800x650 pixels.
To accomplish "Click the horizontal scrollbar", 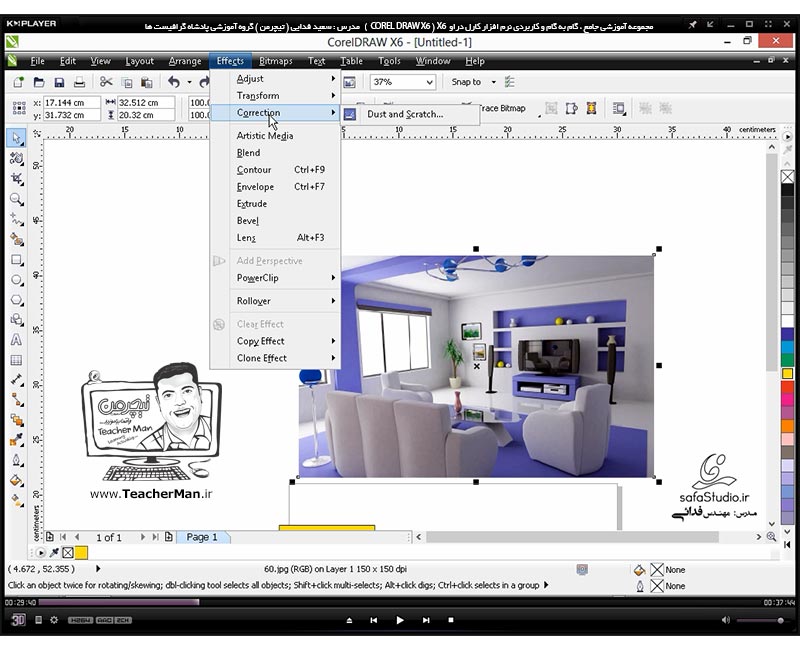I will point(572,537).
